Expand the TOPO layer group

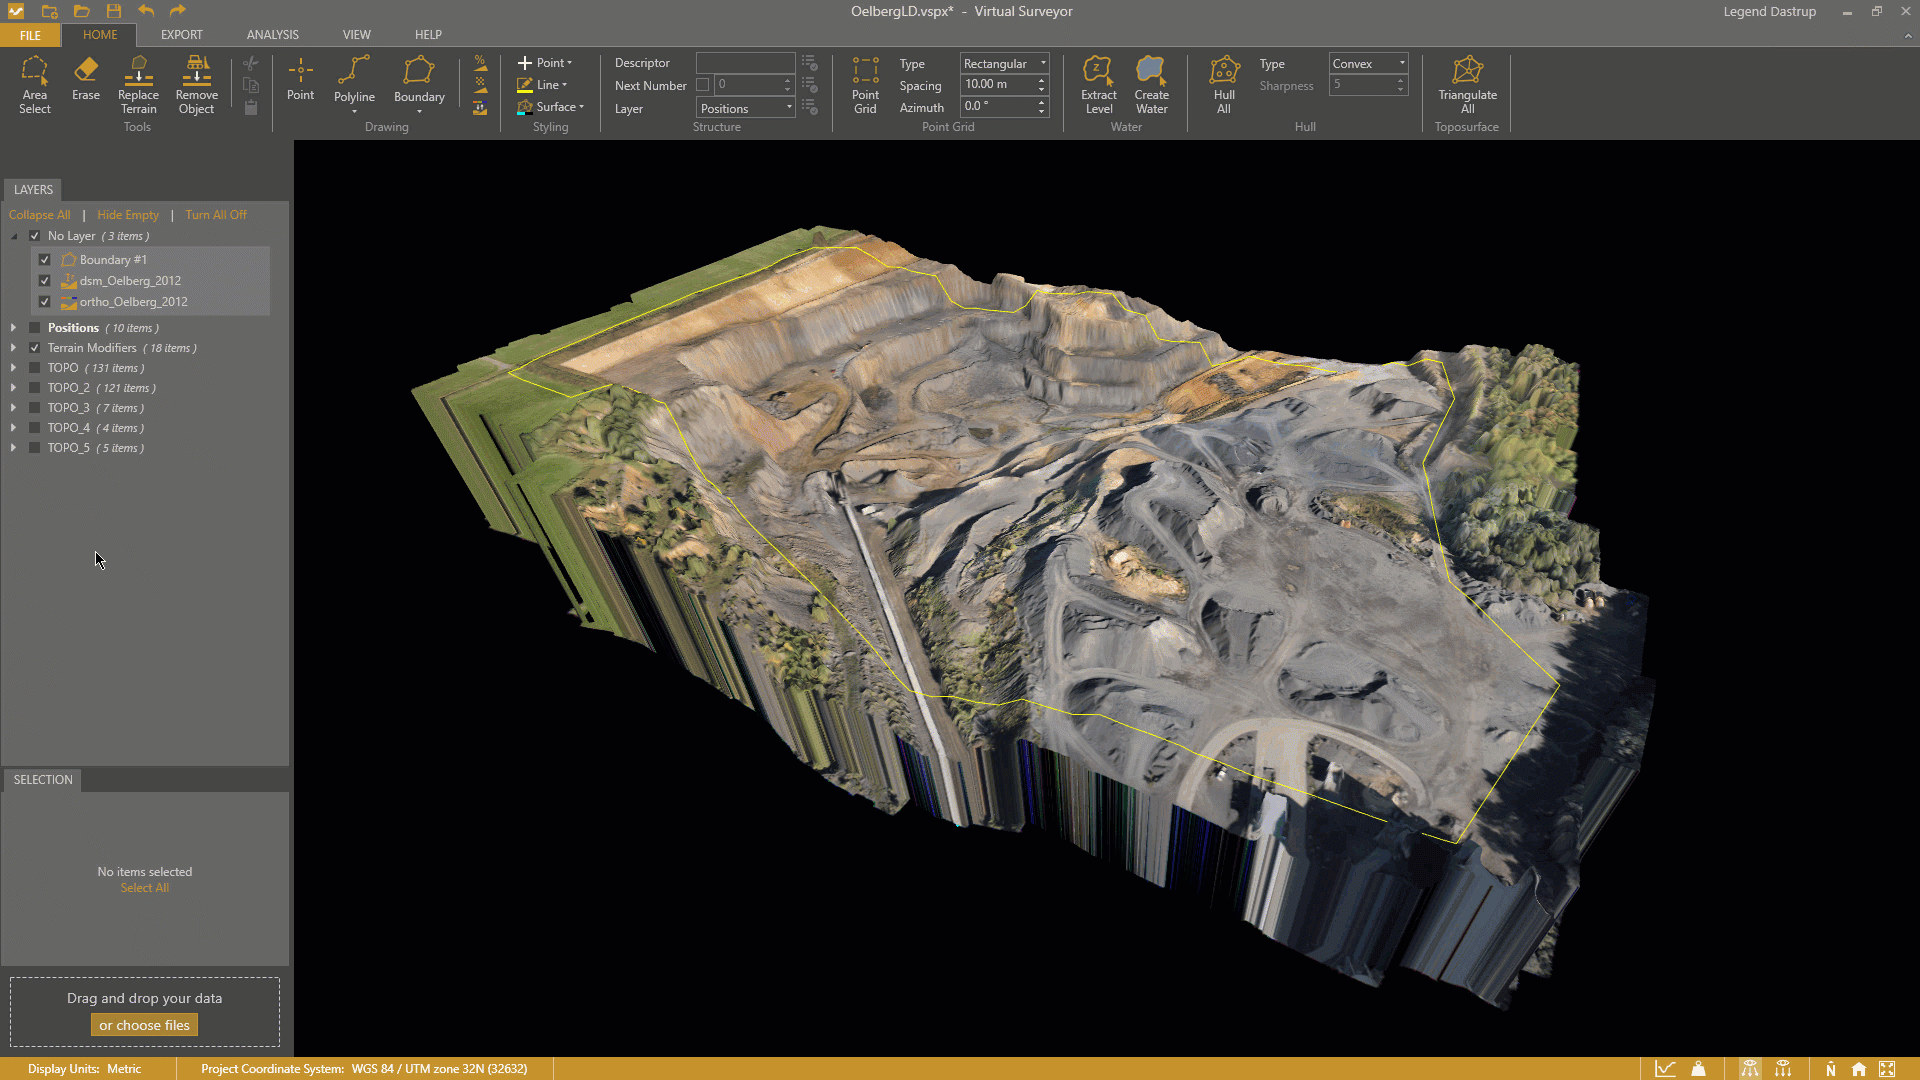tap(13, 367)
